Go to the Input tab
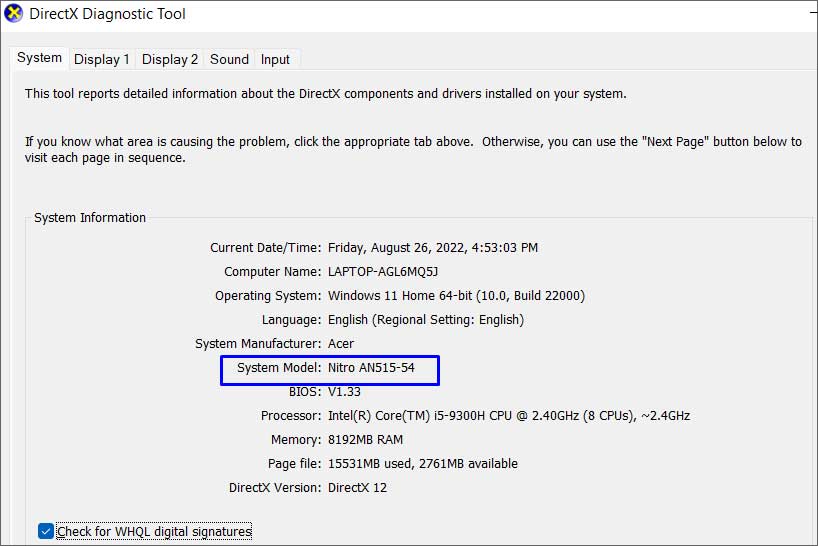Viewport: 818px width, 546px height. tap(275, 59)
